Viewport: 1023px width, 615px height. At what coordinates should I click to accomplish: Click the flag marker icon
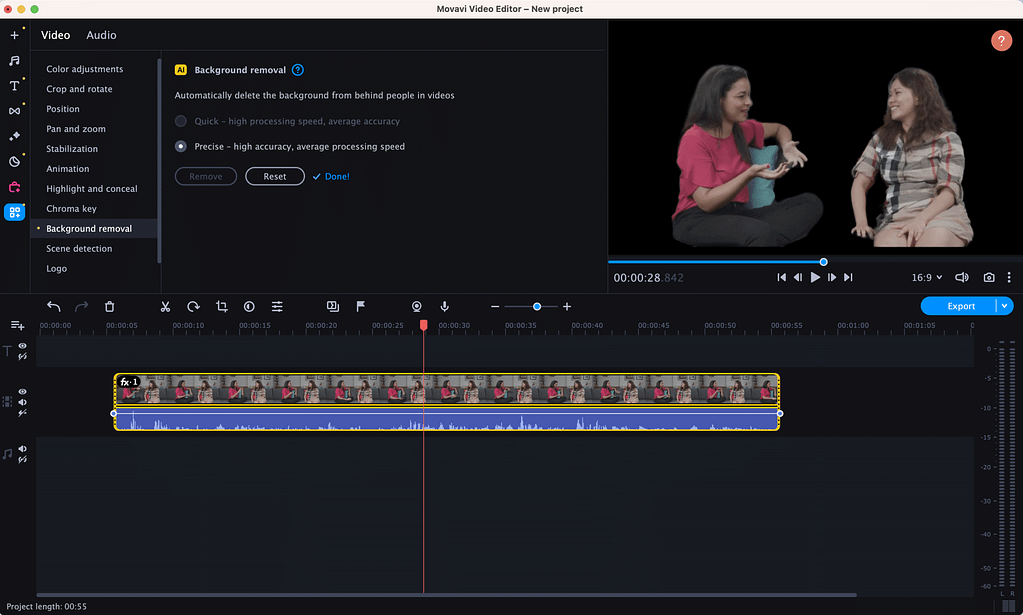coord(361,307)
